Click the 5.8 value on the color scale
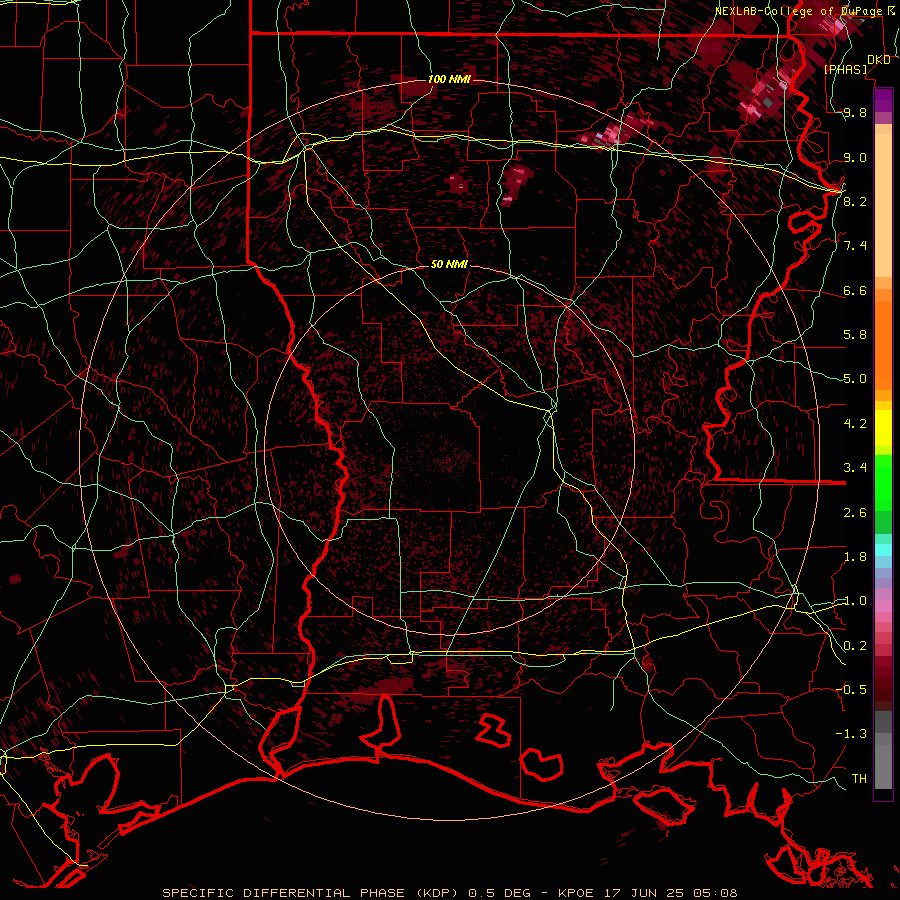Image resolution: width=900 pixels, height=900 pixels. (855, 335)
